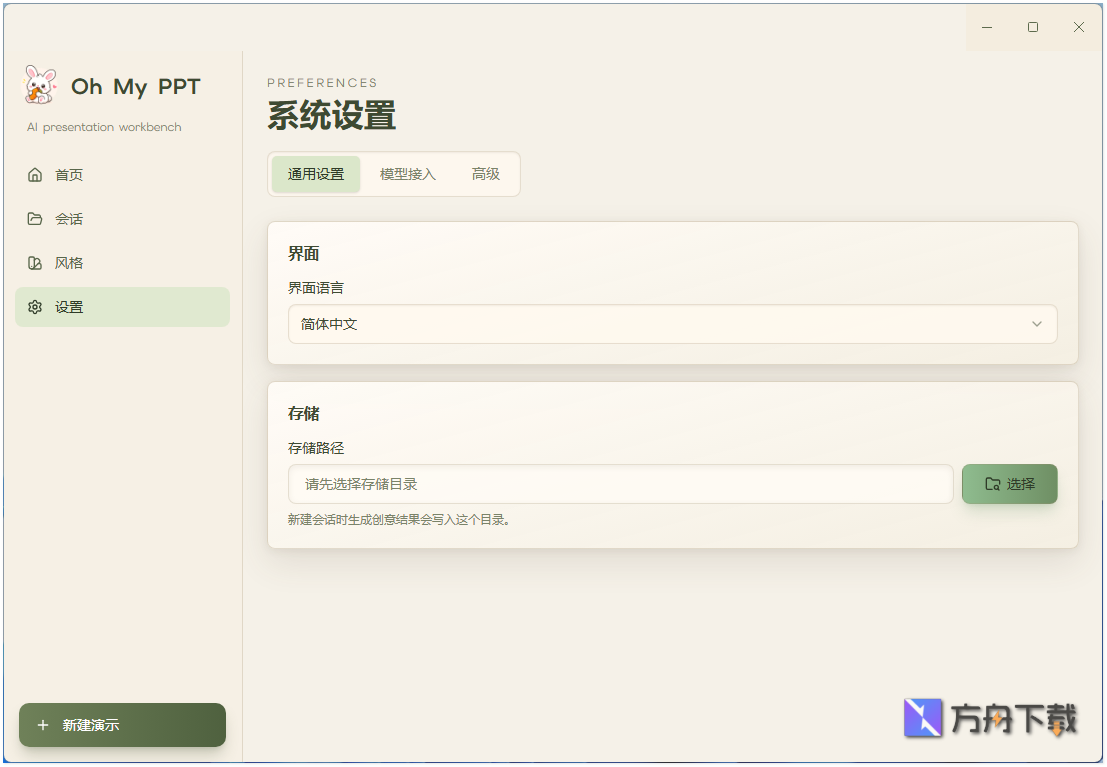Click the 系统设置 heading

tap(331, 115)
